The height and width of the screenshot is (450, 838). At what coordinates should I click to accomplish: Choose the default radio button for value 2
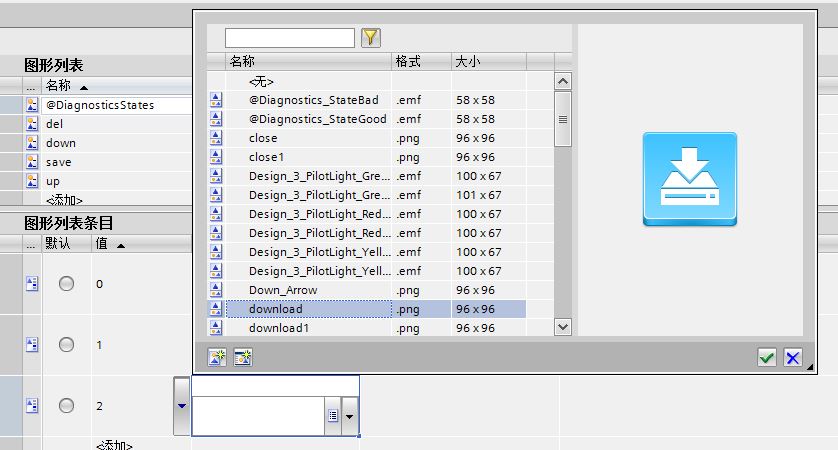pos(66,406)
